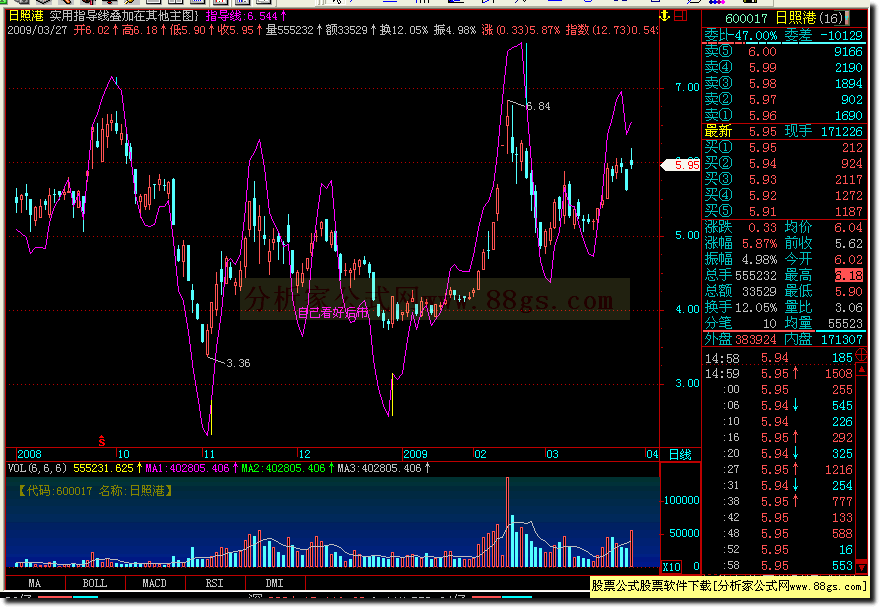The height and width of the screenshot is (609, 882).
Task: Click the 均价 6.04 value
Action: pos(849,228)
